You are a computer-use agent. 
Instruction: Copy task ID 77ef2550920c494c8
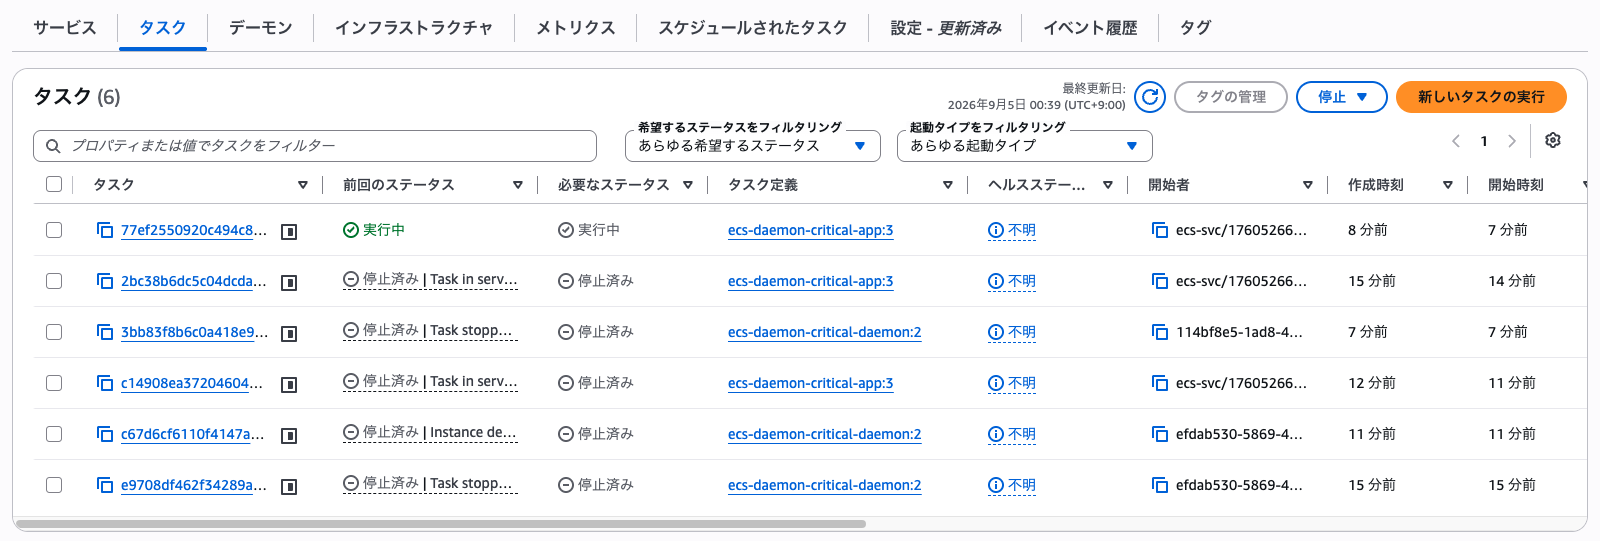(105, 230)
